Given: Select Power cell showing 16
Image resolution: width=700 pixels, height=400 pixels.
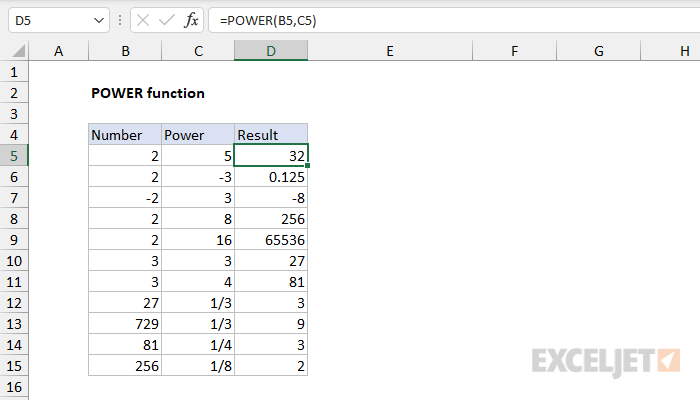Looking at the screenshot, I should point(198,240).
